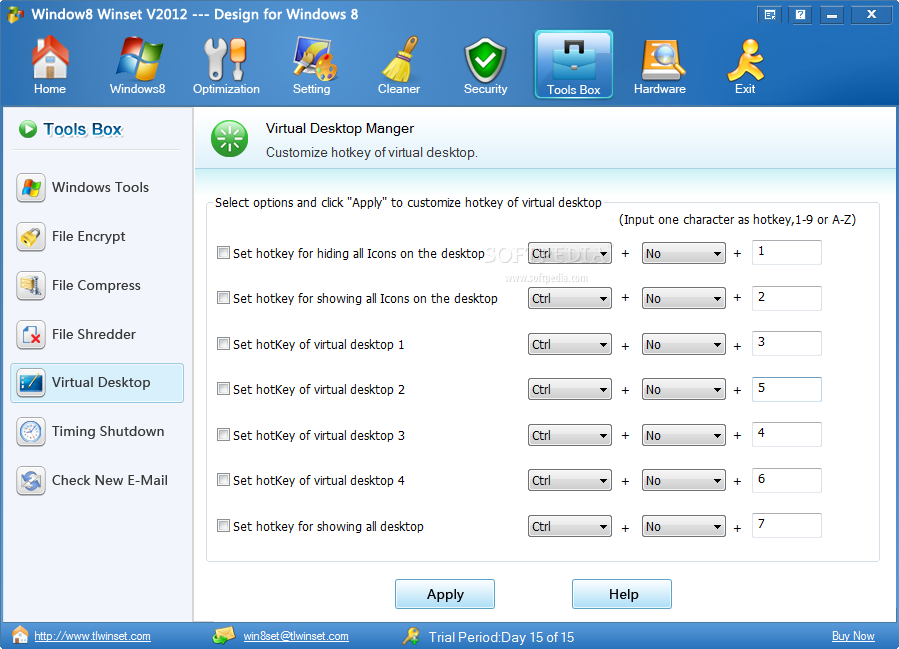Image resolution: width=899 pixels, height=649 pixels.
Task: Check Set hotKey of virtual desktop 4
Action: pos(224,479)
